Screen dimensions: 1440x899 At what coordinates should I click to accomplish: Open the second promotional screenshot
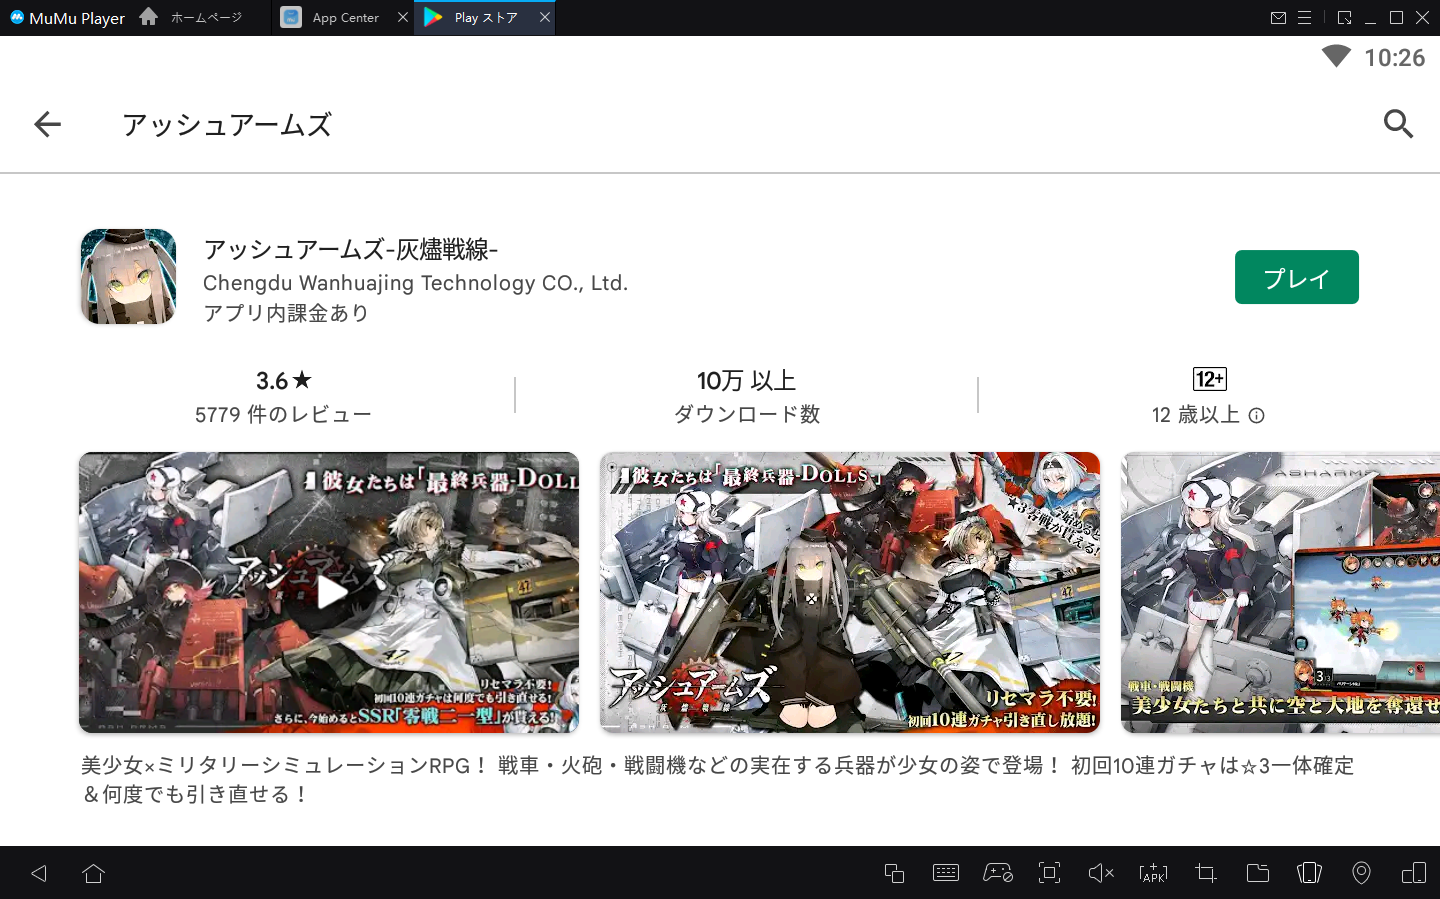[850, 592]
